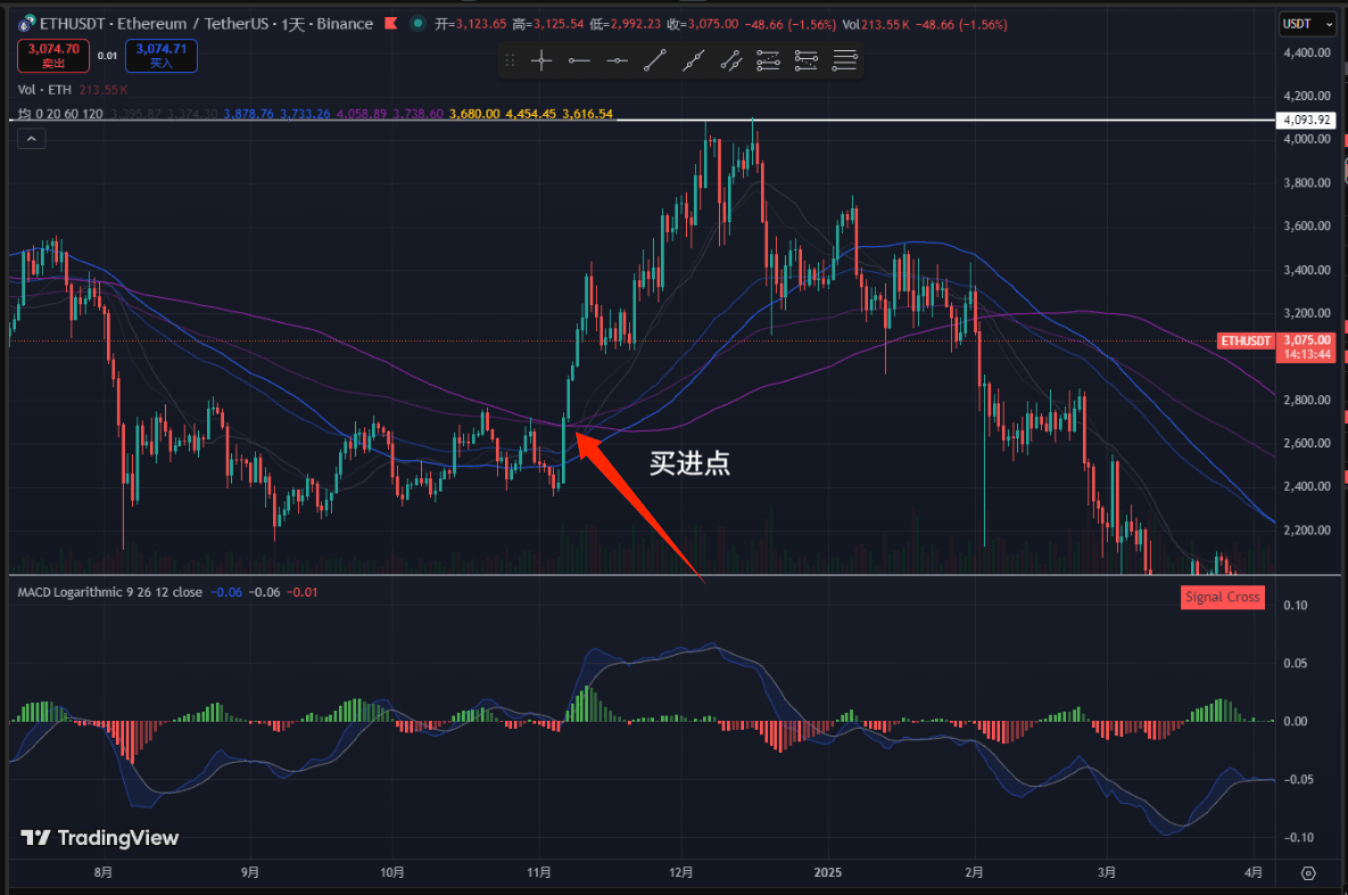
Task: Click the blue 3,074.71 buy button
Action: [161, 55]
